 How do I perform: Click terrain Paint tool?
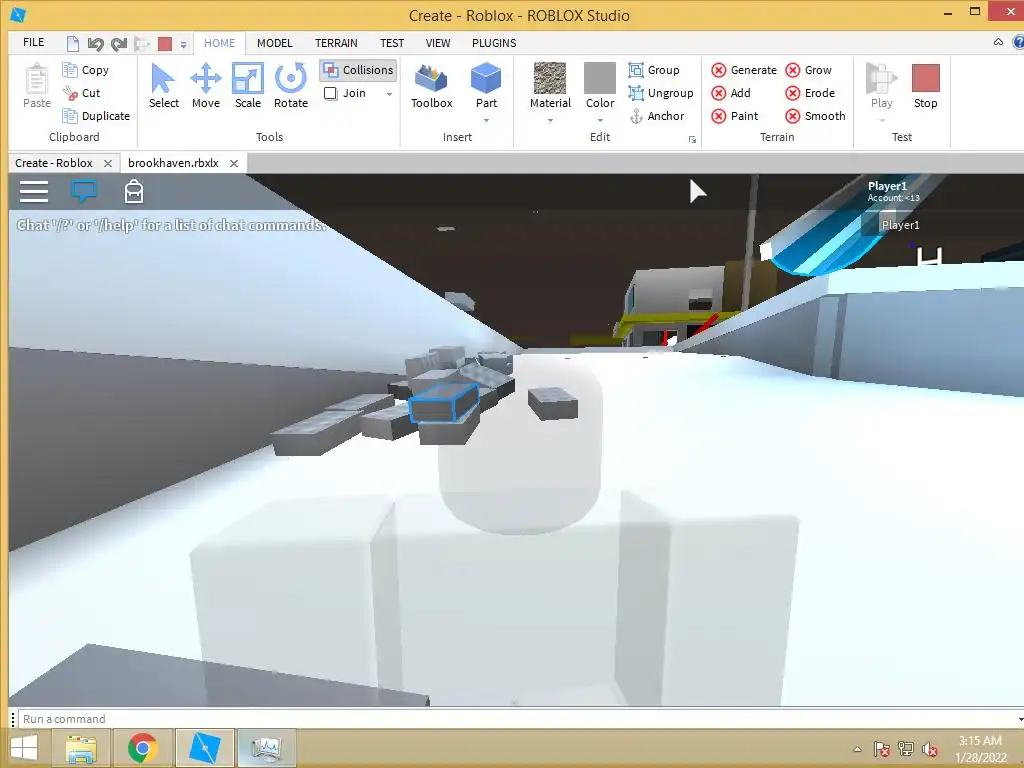(735, 116)
